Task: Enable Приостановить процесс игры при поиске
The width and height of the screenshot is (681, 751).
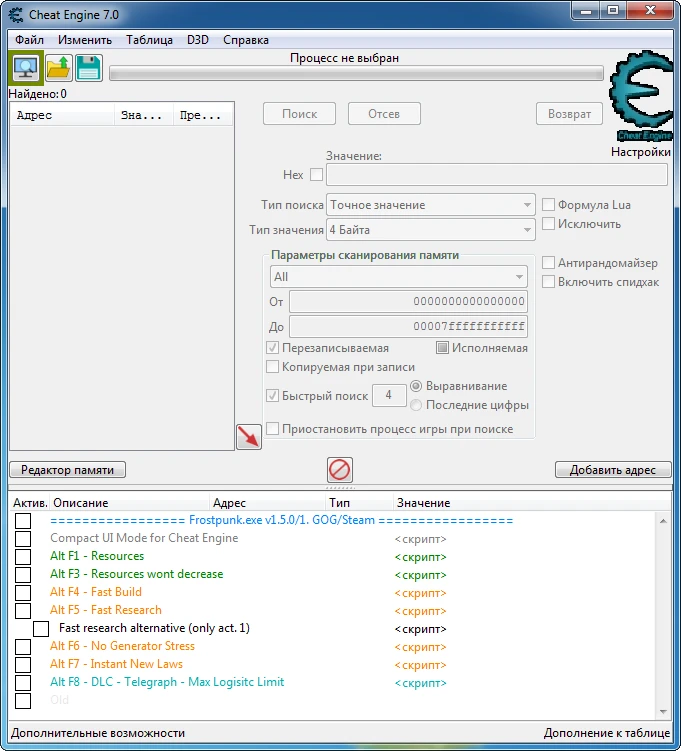Action: click(272, 429)
